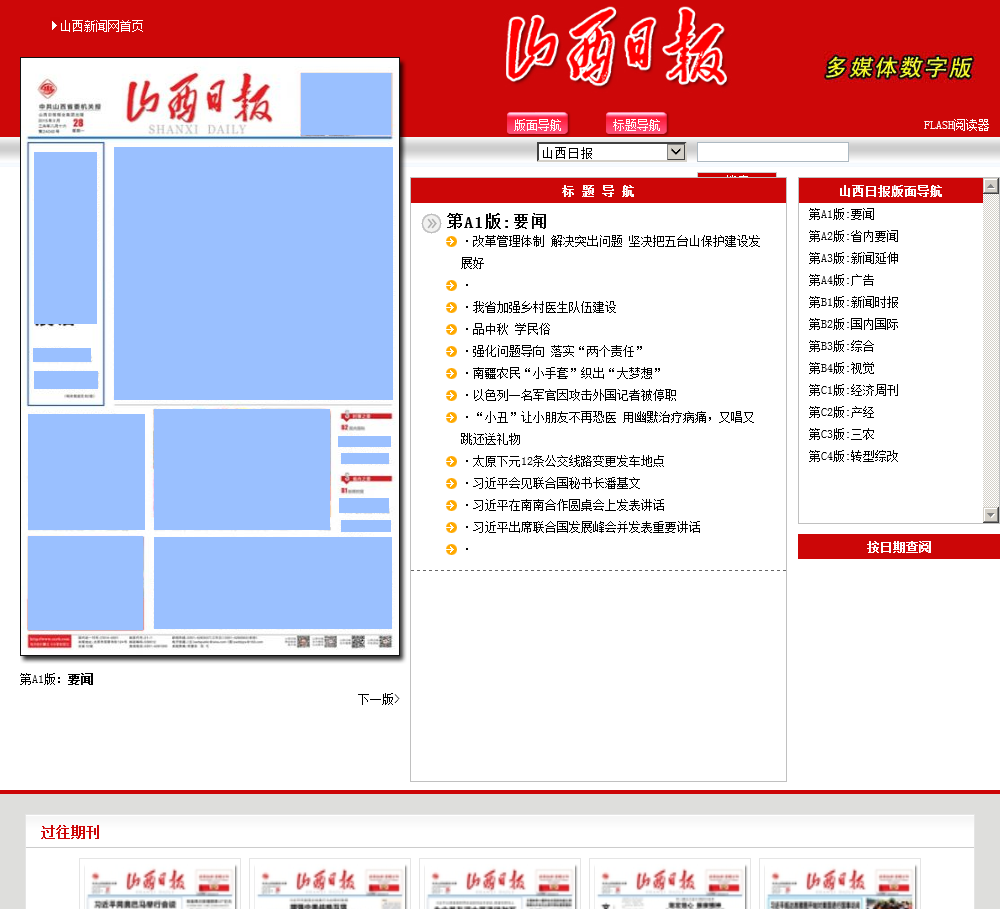Screen dimensions: 1000x909
Task: Open article 强化问题导向 落实"两个责任"
Action: pyautogui.click(x=557, y=351)
